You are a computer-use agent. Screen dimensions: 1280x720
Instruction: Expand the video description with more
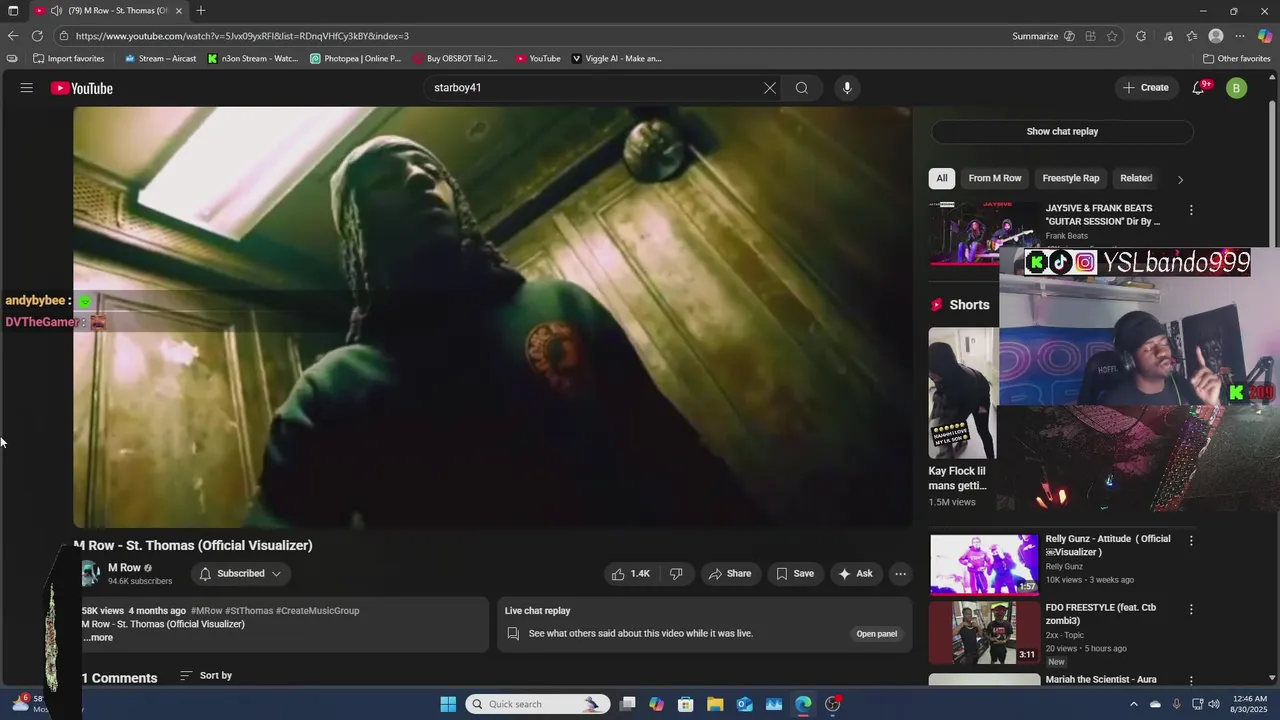98,637
